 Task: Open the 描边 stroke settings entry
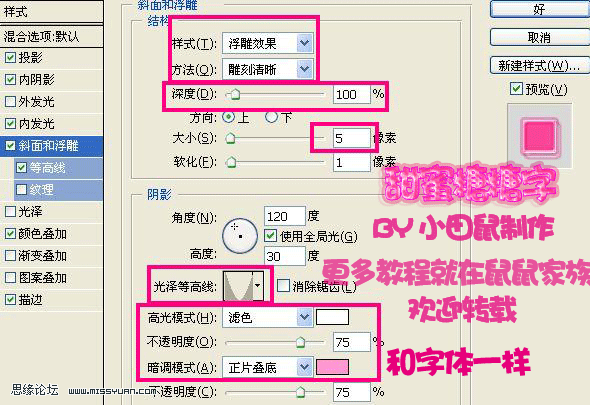coord(30,300)
